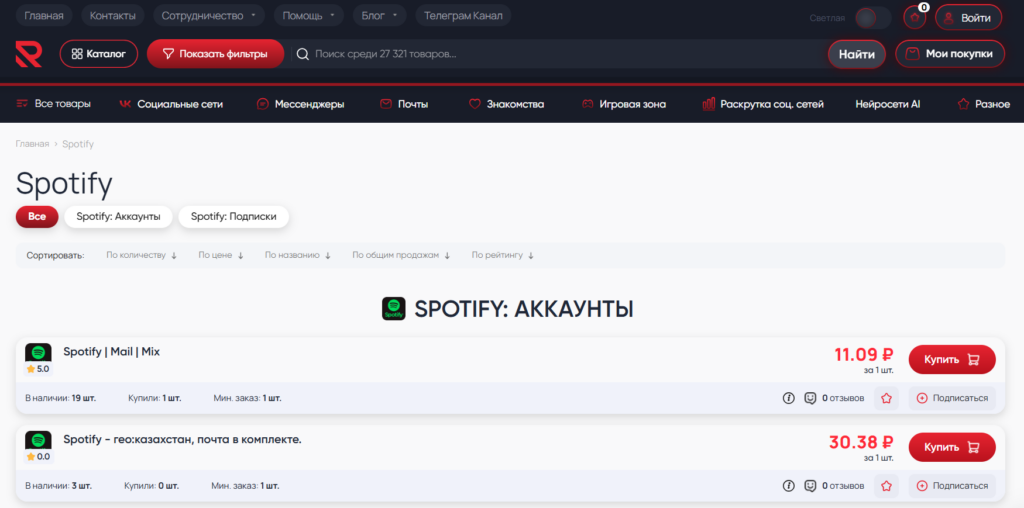Click reviews smiley icon on Mail Mix row

(x=810, y=398)
